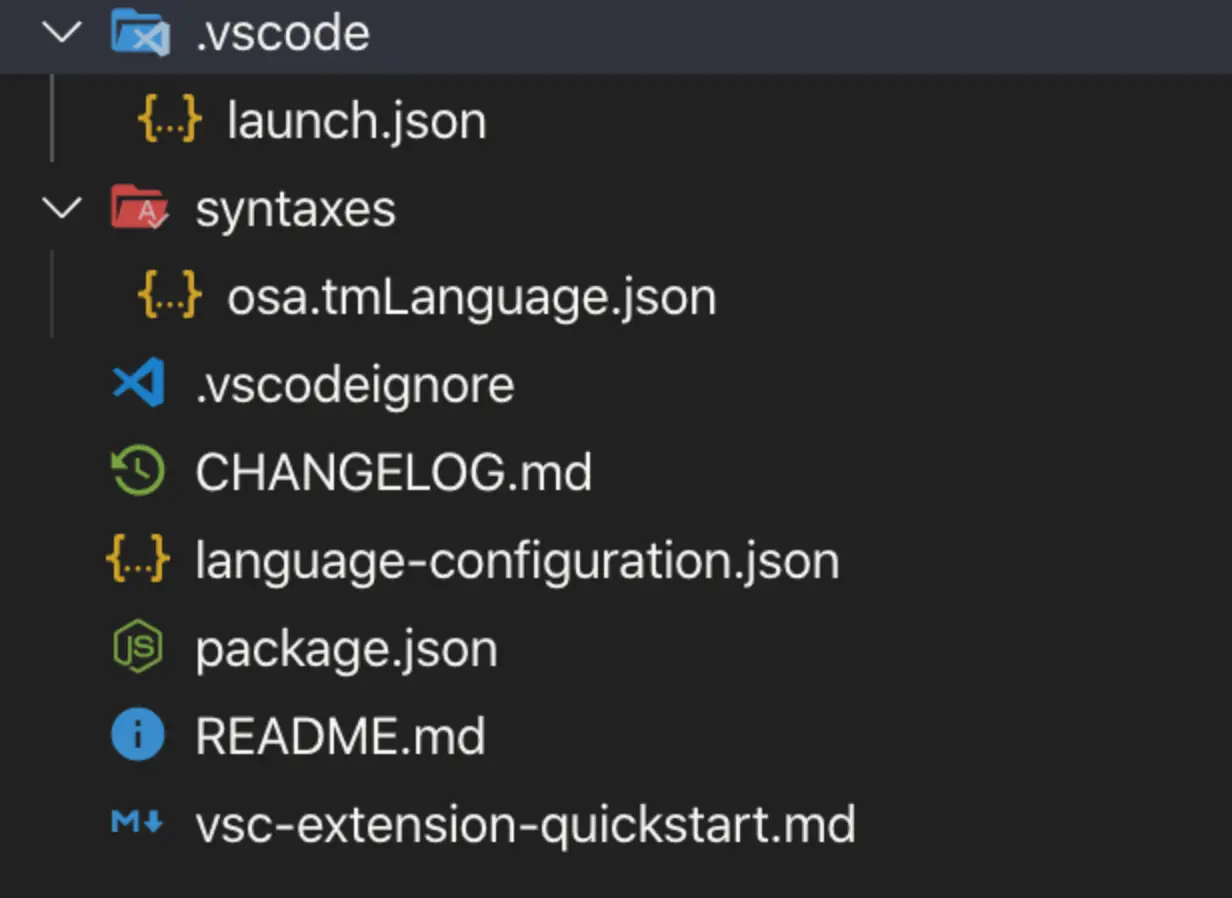Open the CHANGELOG.md file

(393, 473)
